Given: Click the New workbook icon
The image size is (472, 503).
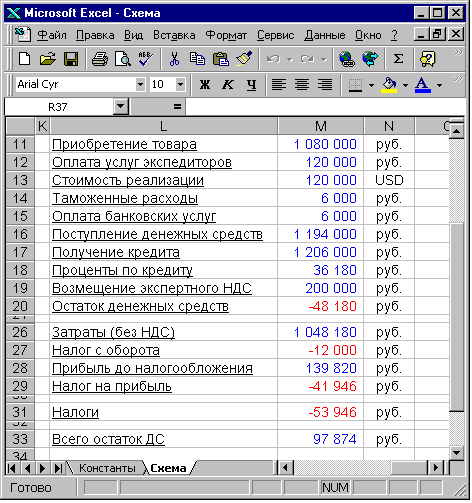Looking at the screenshot, I should coord(24,59).
